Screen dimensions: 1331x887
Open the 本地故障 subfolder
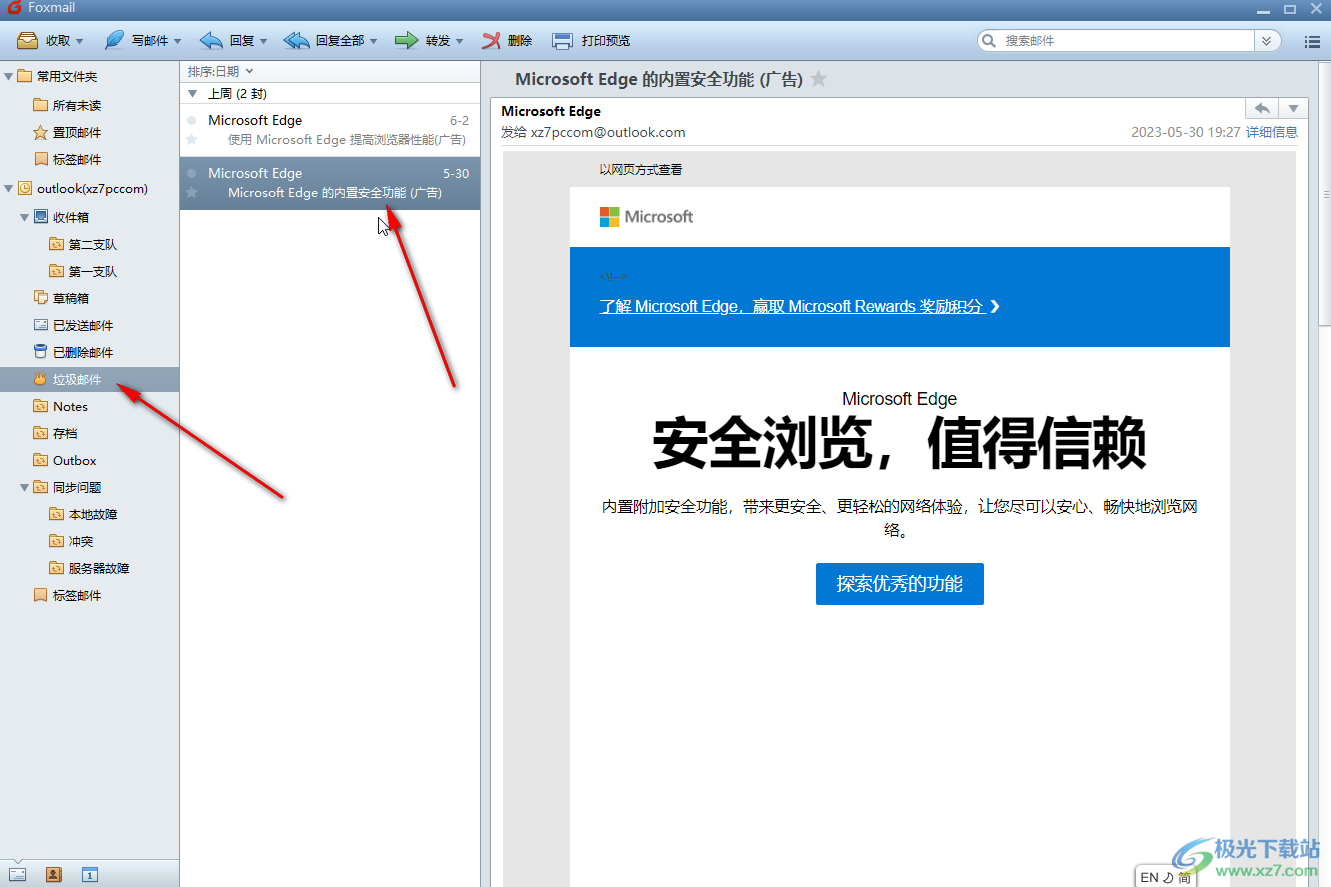point(93,514)
